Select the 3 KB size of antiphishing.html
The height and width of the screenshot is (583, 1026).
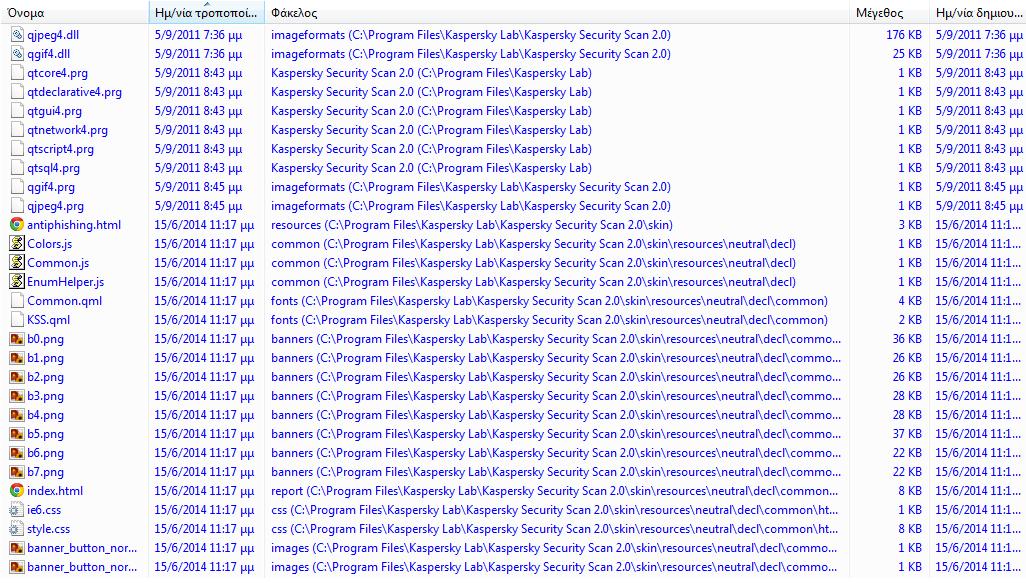point(910,224)
